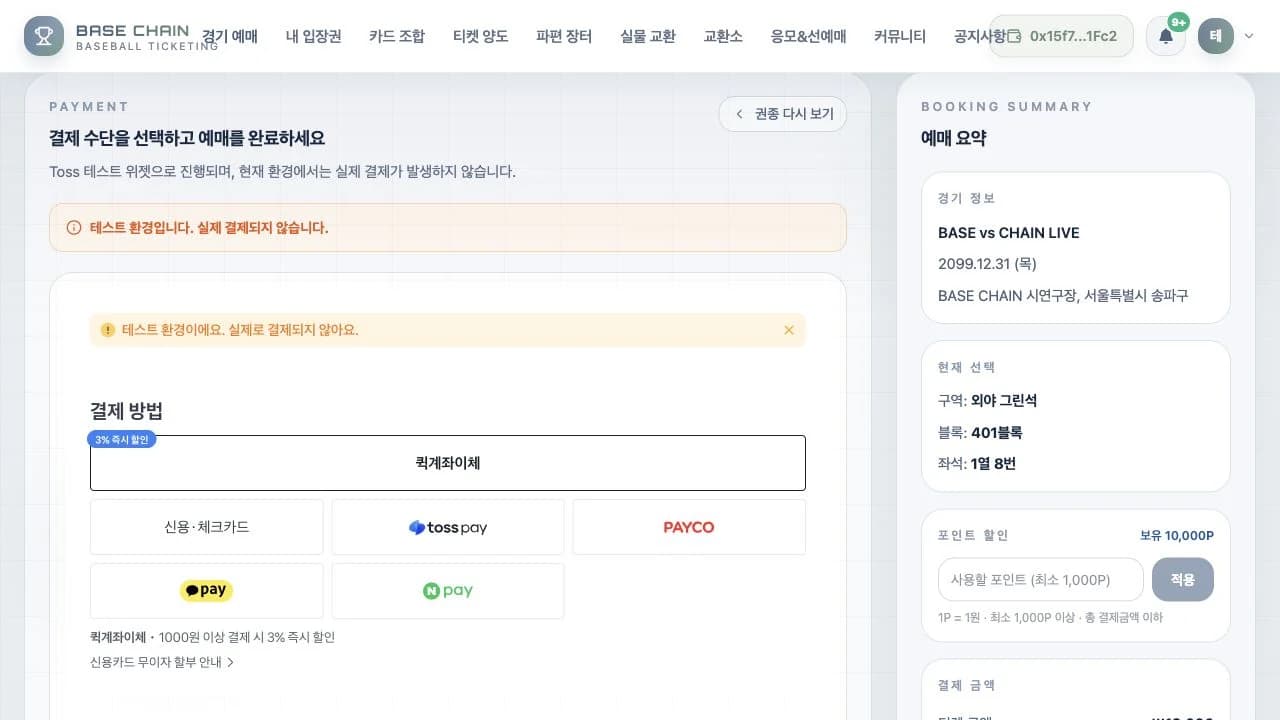Click the warning icon in yellow notice

point(108,330)
